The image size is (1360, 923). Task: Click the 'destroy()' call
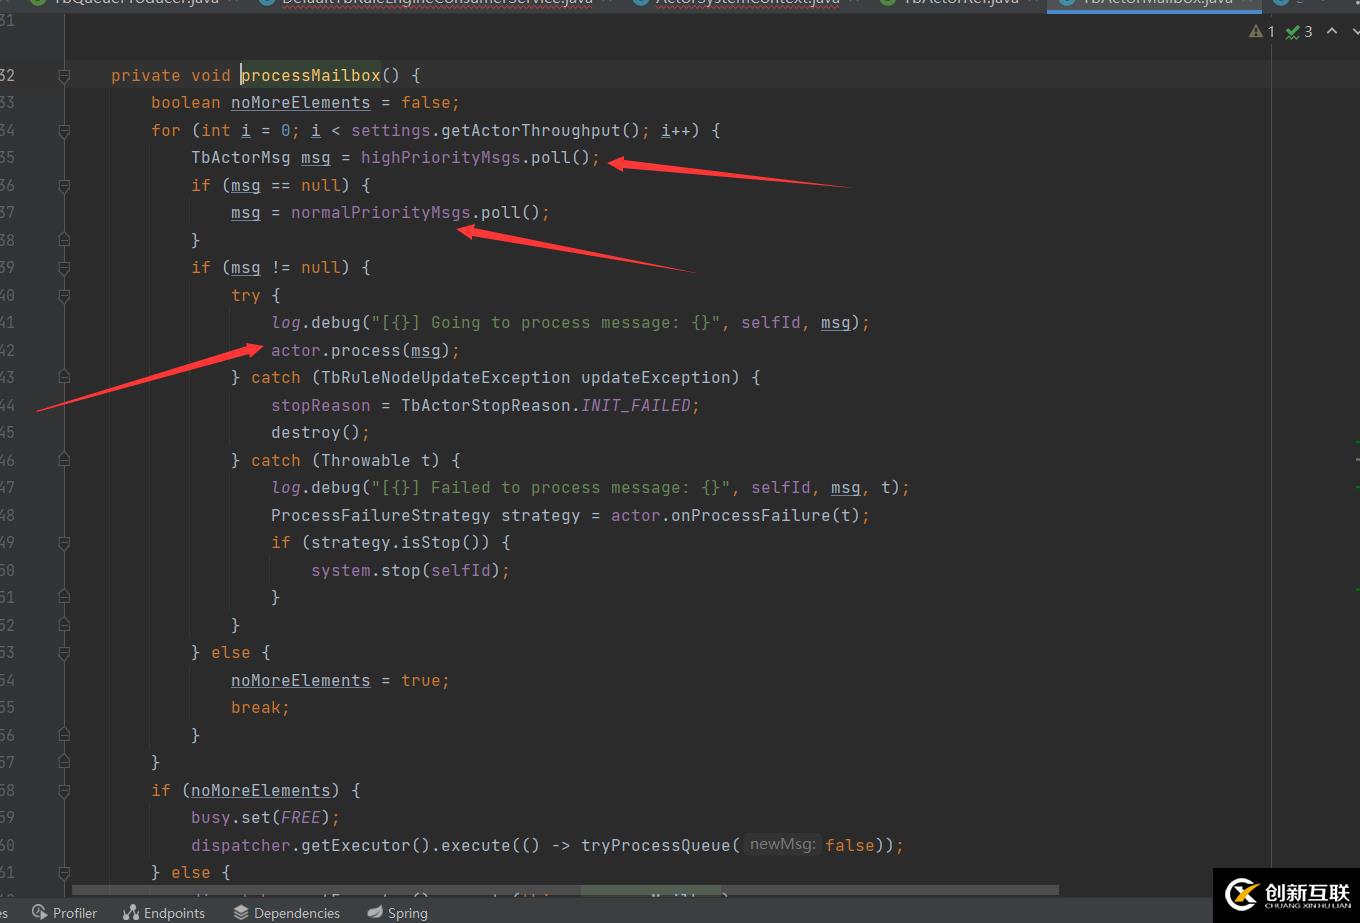(x=320, y=432)
